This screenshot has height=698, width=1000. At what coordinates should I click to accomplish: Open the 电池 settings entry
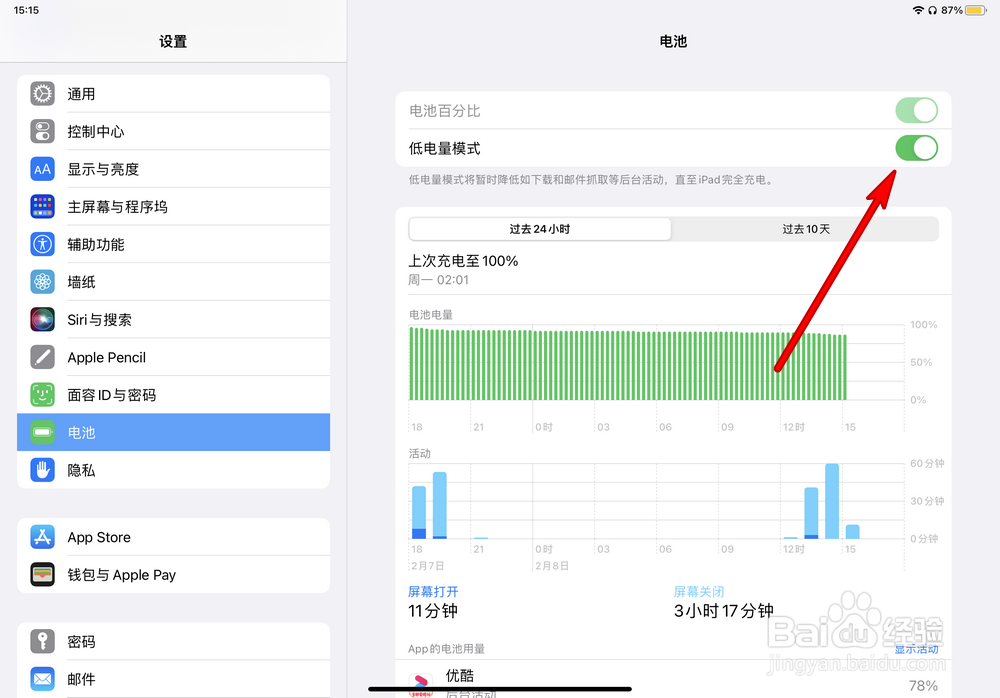coord(173,432)
